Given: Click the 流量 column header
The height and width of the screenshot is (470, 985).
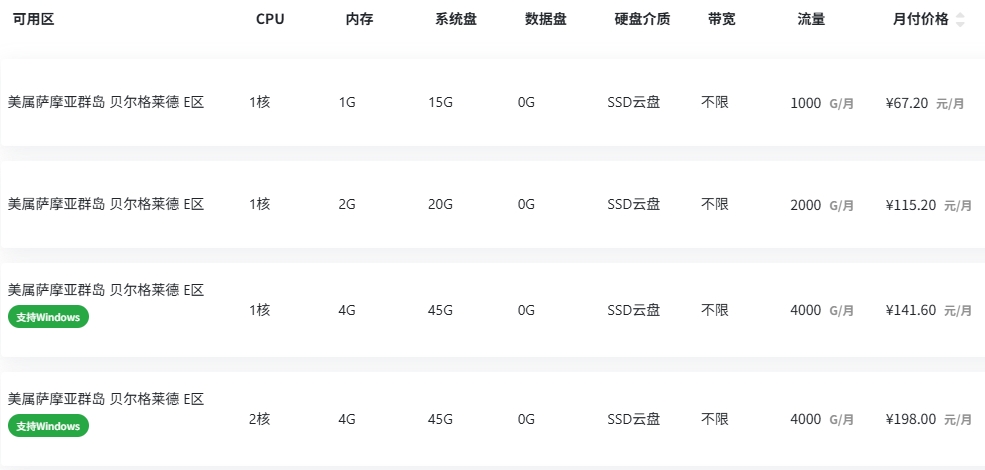Looking at the screenshot, I should click(811, 19).
